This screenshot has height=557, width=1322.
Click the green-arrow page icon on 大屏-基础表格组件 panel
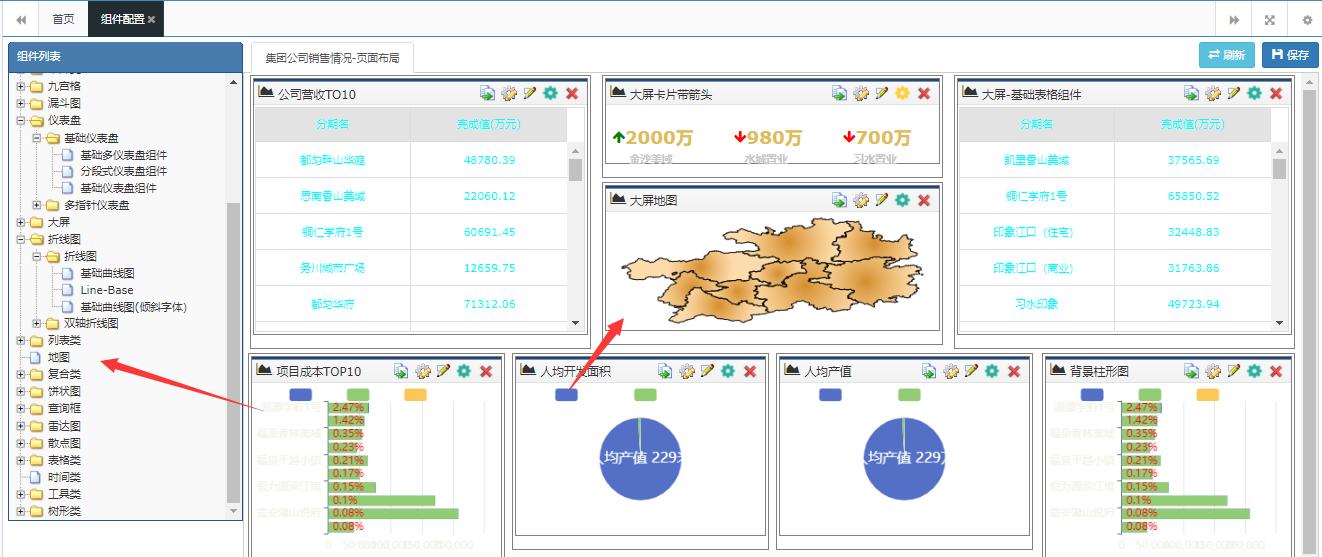pyautogui.click(x=1191, y=93)
